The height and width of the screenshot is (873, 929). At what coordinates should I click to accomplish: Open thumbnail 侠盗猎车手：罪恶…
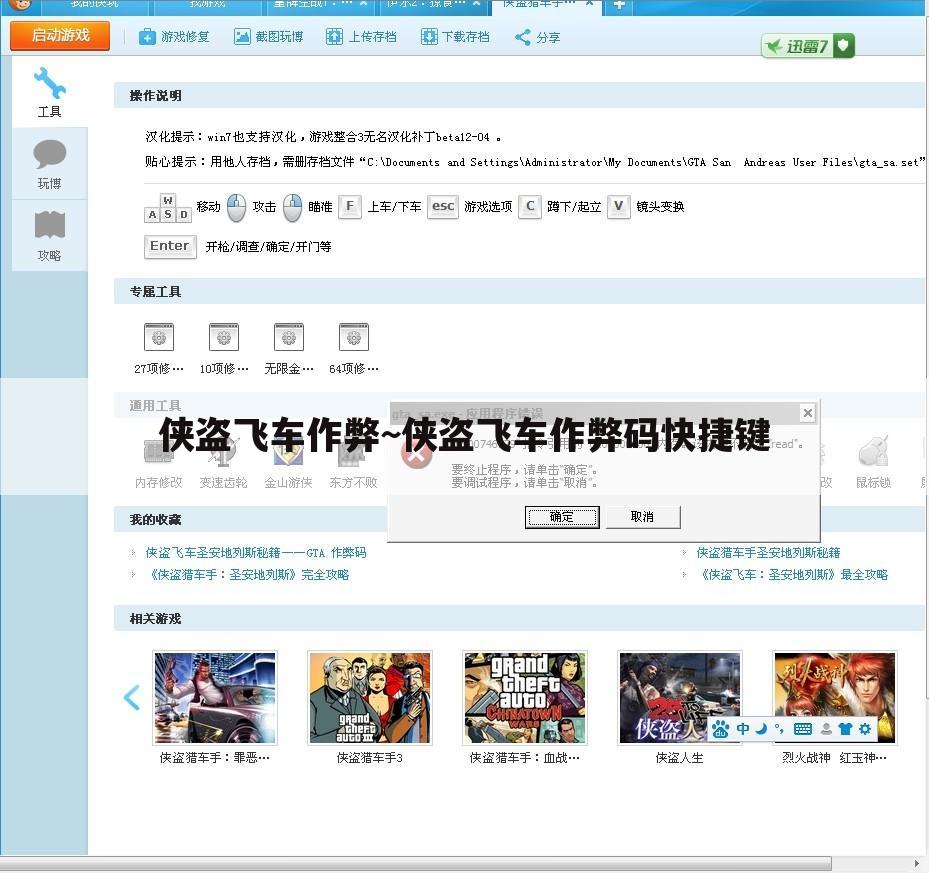[215, 698]
